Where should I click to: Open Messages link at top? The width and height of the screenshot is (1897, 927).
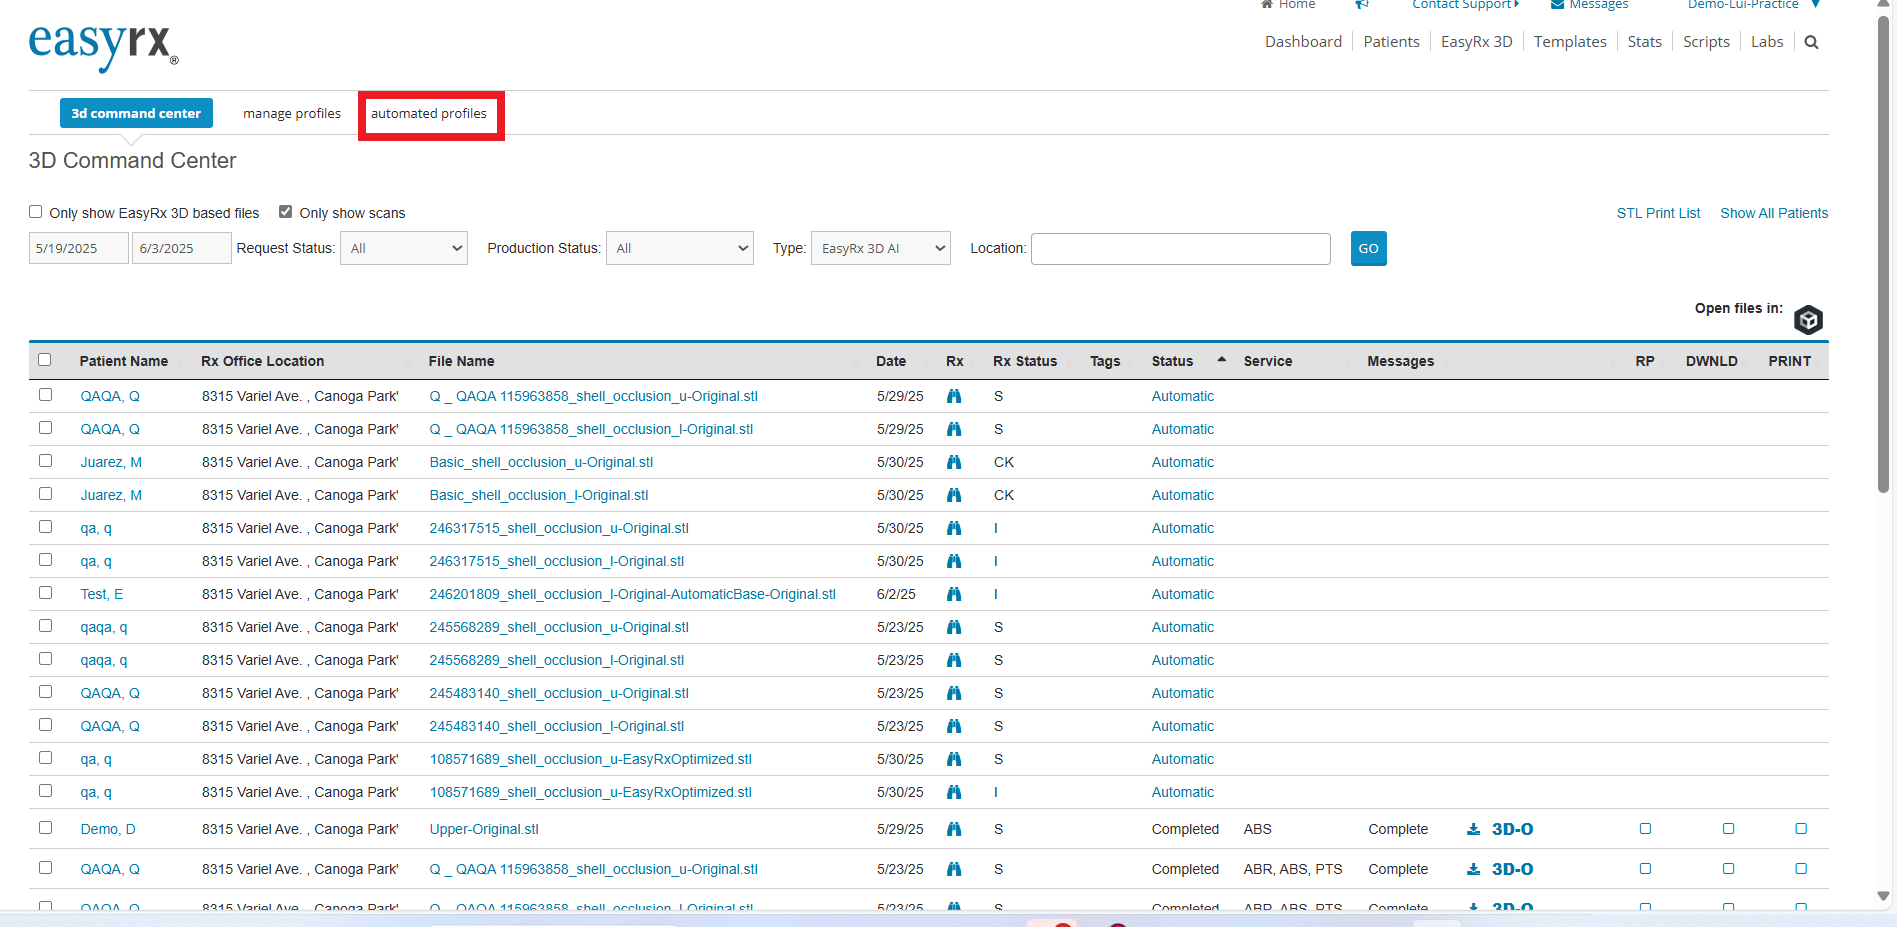(1590, 5)
